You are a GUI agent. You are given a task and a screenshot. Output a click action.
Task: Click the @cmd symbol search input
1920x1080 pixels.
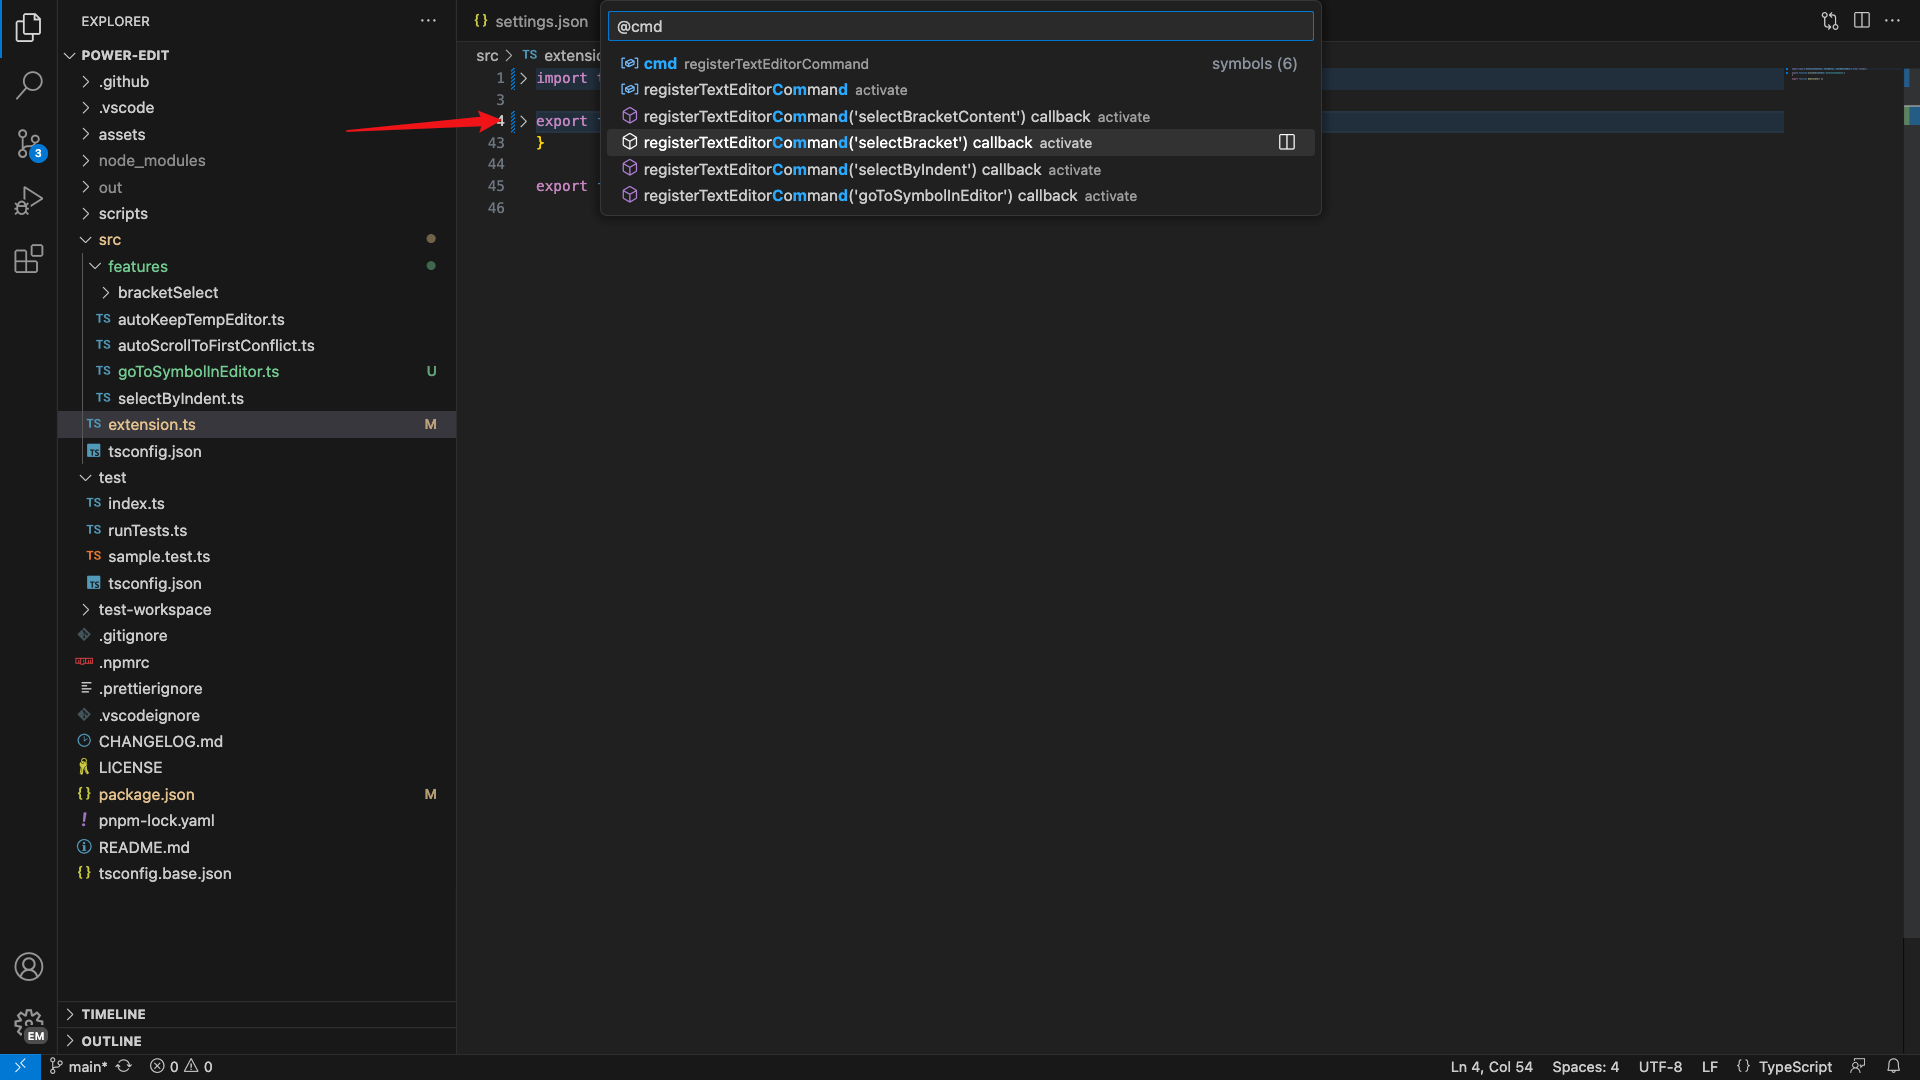[960, 26]
